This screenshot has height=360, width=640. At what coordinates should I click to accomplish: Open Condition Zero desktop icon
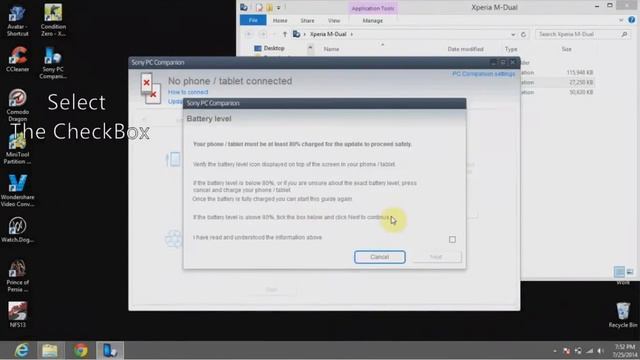(x=53, y=20)
